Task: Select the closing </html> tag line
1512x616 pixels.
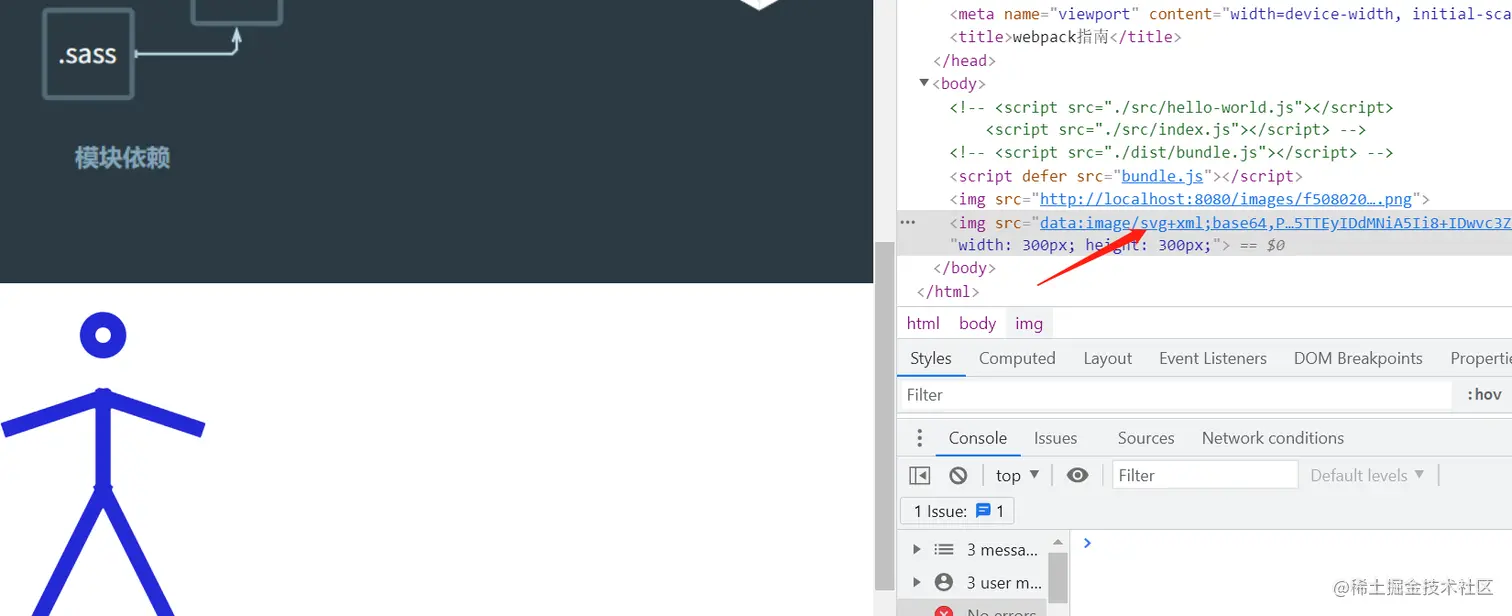Action: pos(948,291)
